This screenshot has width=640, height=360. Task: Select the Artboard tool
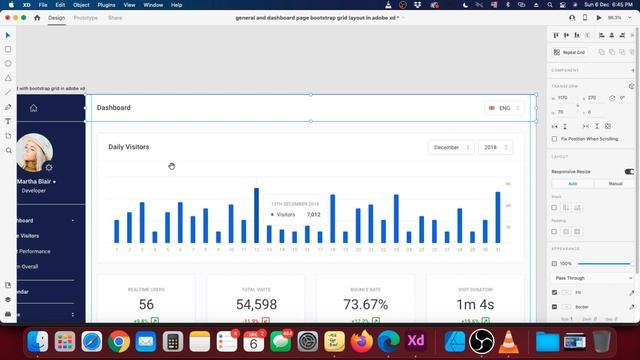point(8,136)
